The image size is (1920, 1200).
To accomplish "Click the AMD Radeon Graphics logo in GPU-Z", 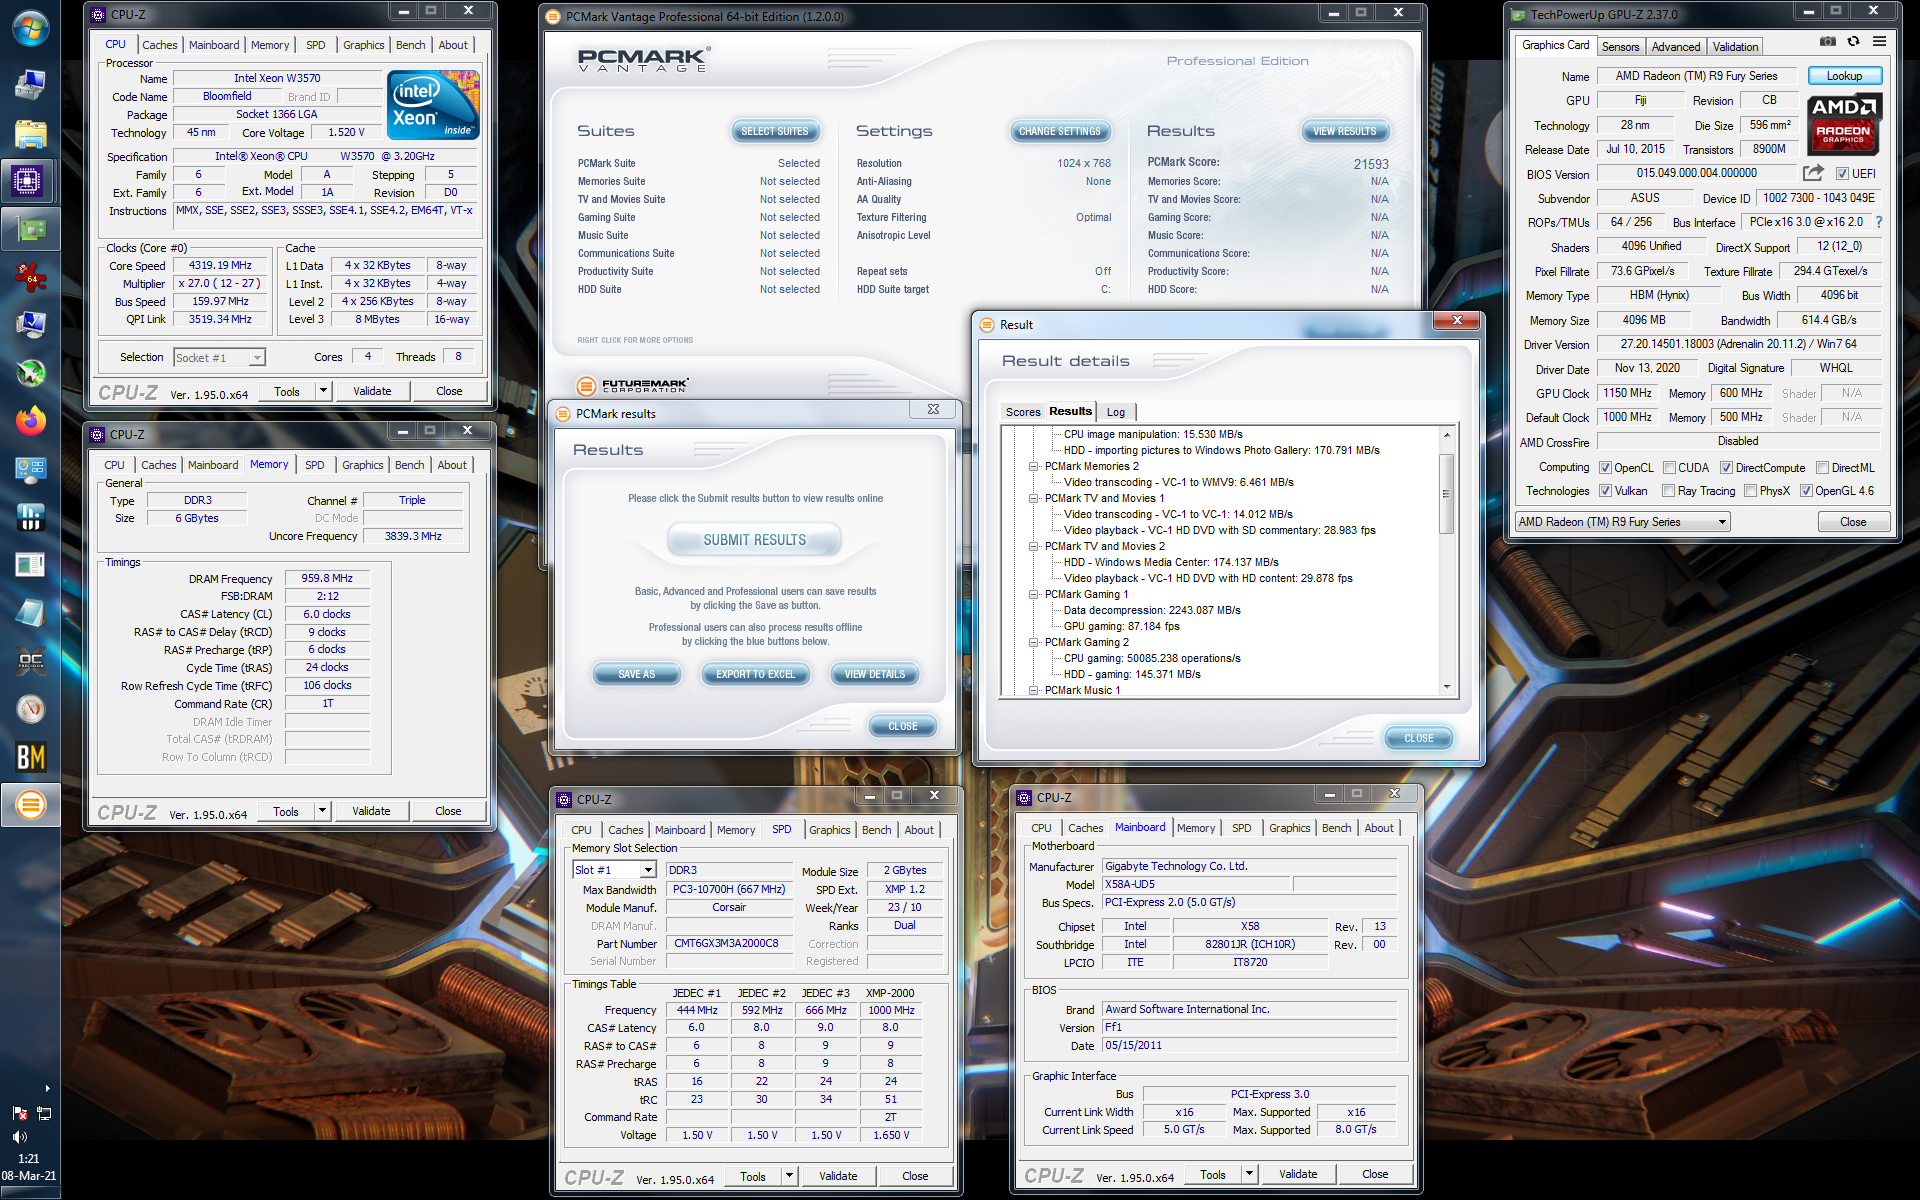I will pyautogui.click(x=1844, y=125).
